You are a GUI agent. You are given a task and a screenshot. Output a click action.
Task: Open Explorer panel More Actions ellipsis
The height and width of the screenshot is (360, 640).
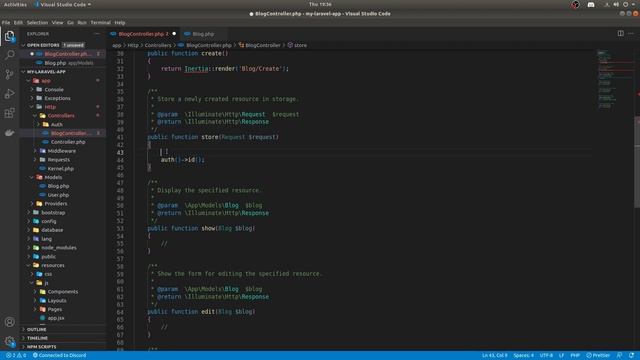pyautogui.click(x=97, y=34)
